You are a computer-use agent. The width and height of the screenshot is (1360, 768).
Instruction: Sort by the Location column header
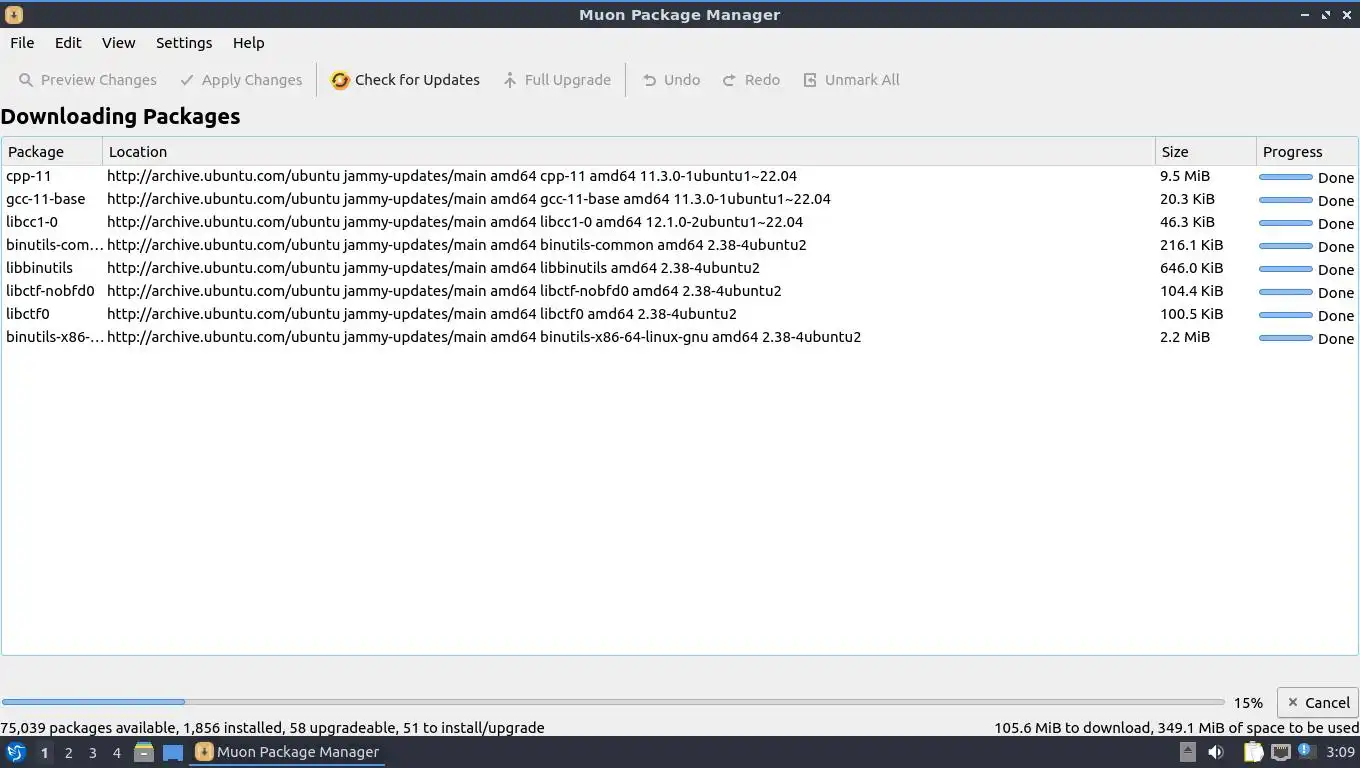click(629, 152)
